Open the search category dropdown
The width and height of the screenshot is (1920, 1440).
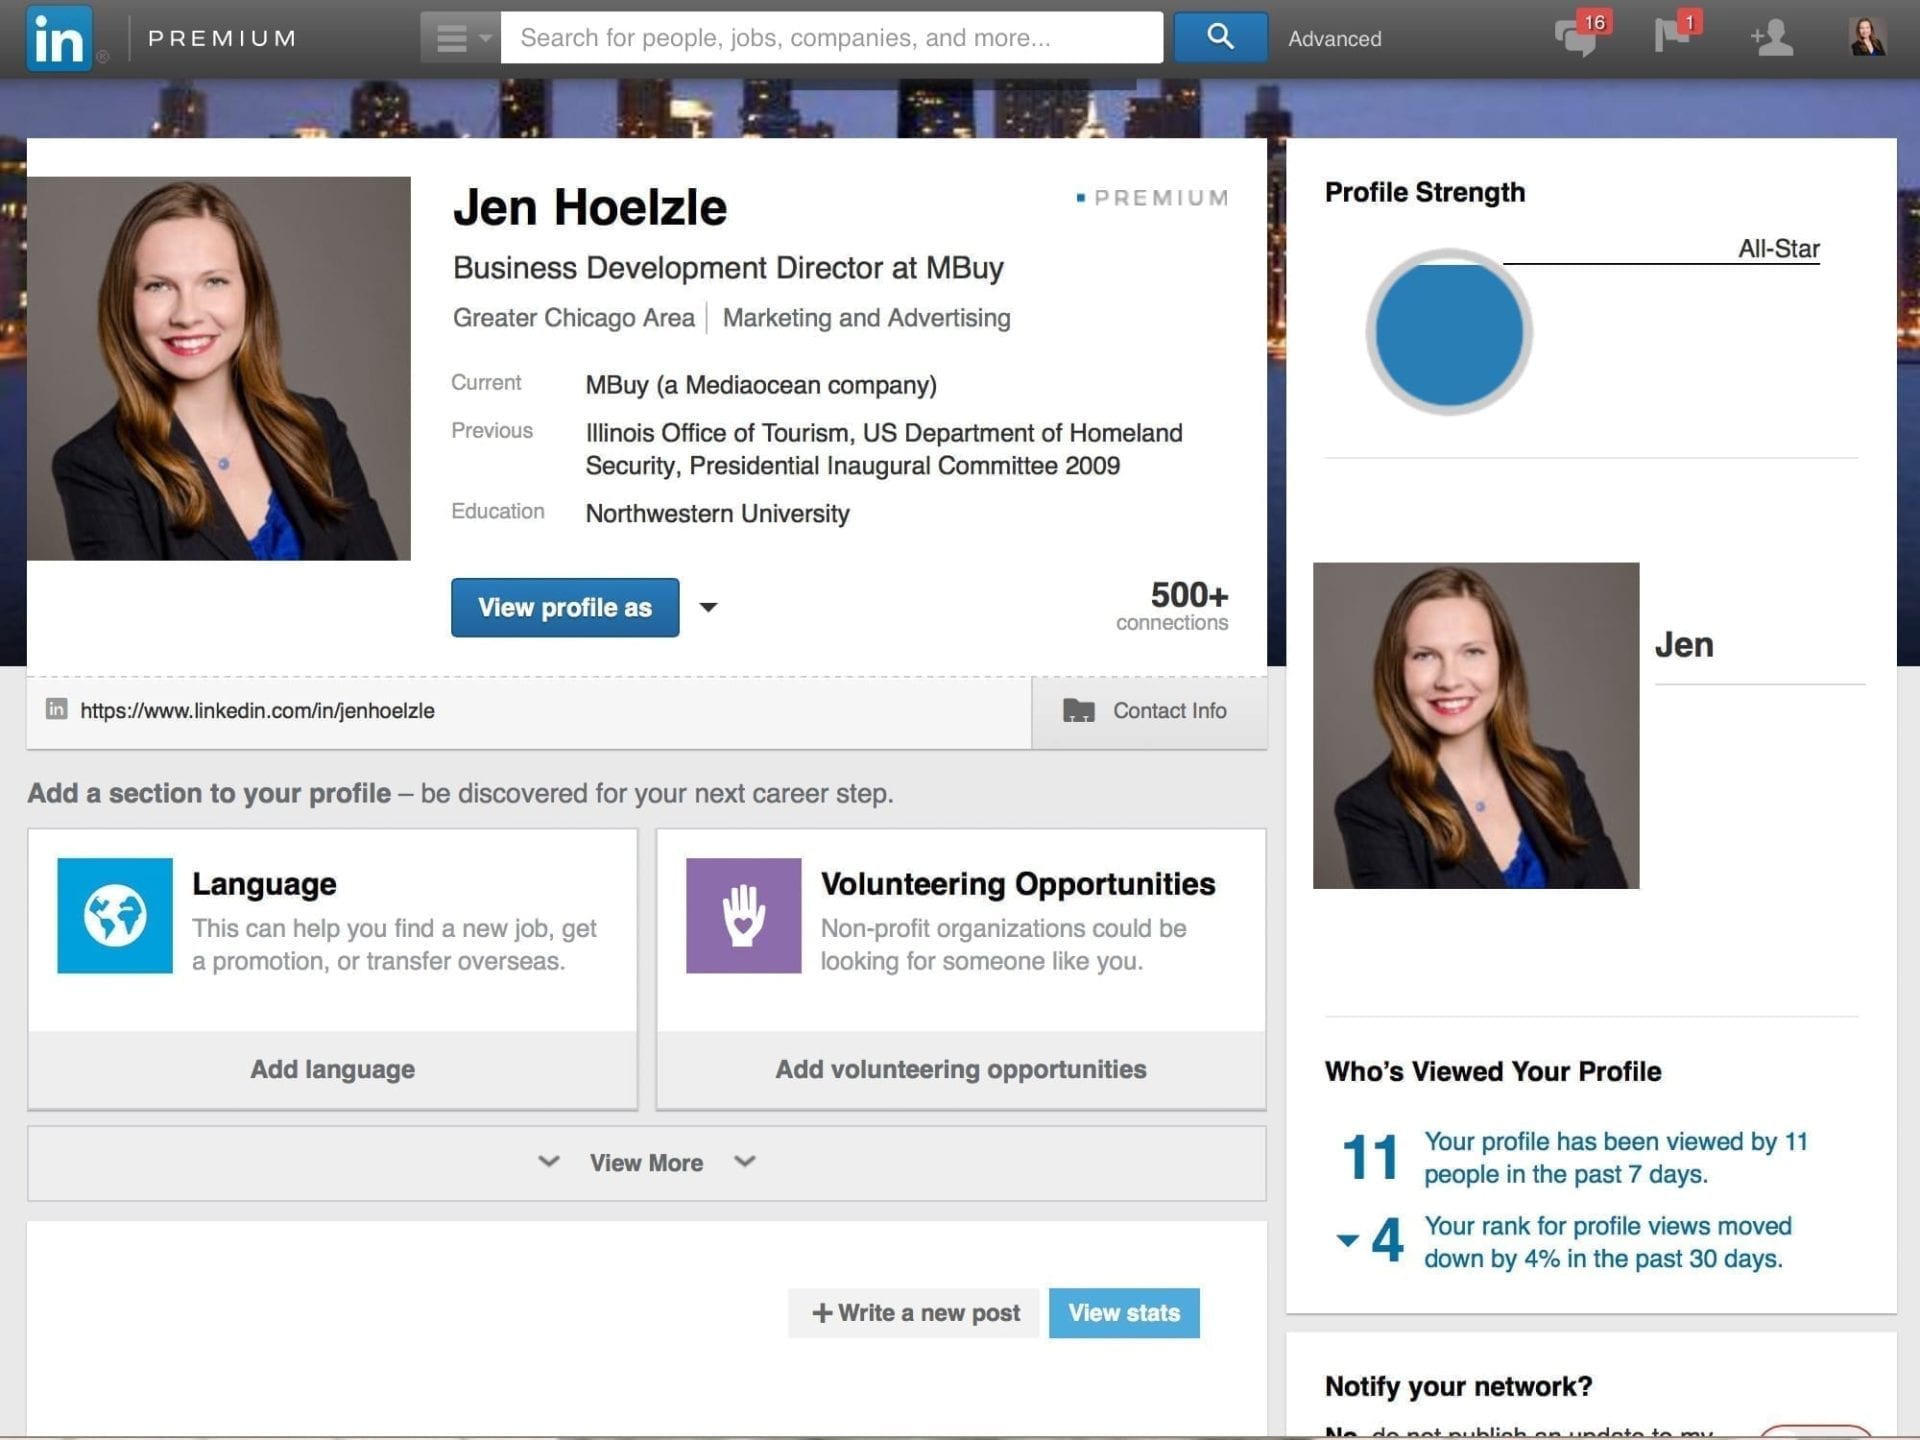pos(460,38)
